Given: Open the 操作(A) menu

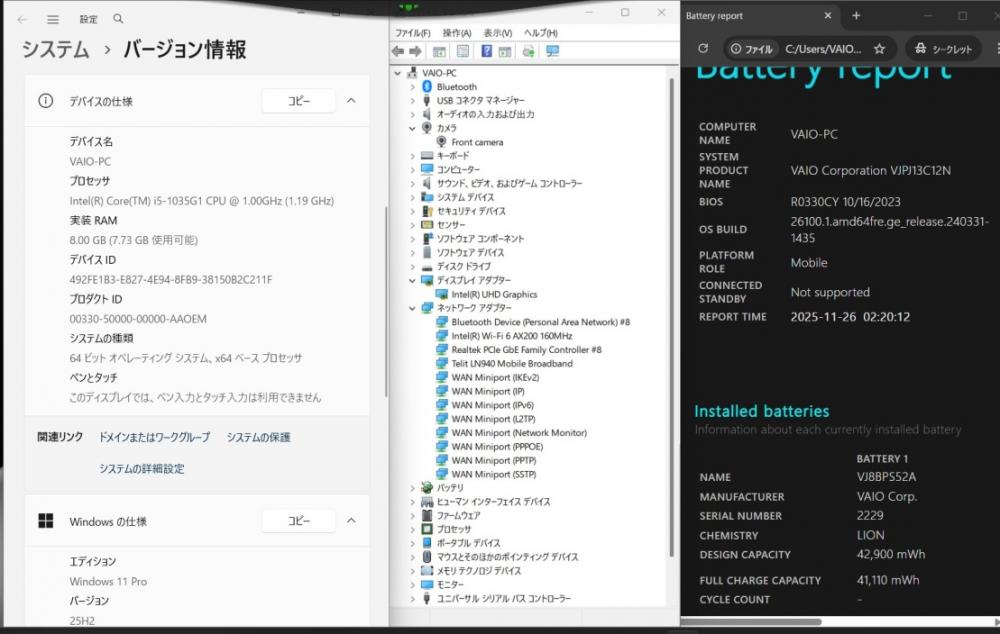Looking at the screenshot, I should tap(457, 33).
